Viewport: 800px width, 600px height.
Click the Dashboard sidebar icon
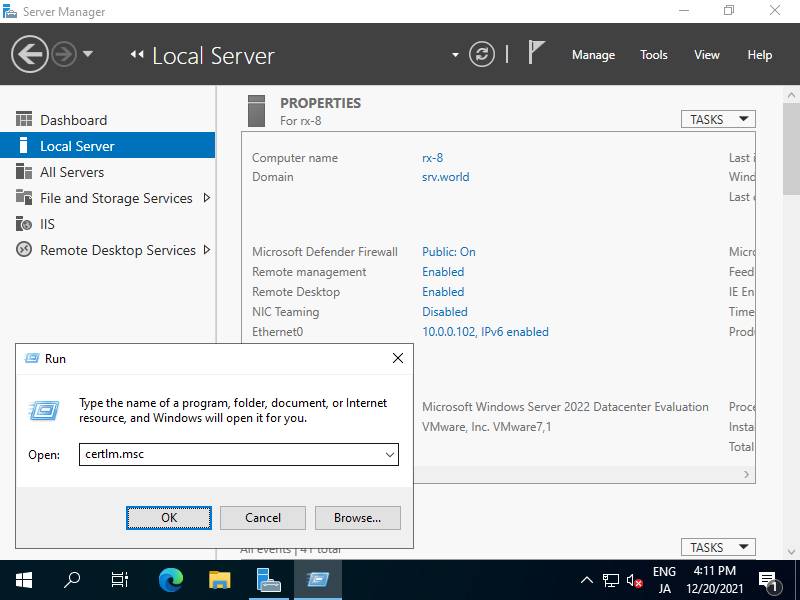coord(23,119)
